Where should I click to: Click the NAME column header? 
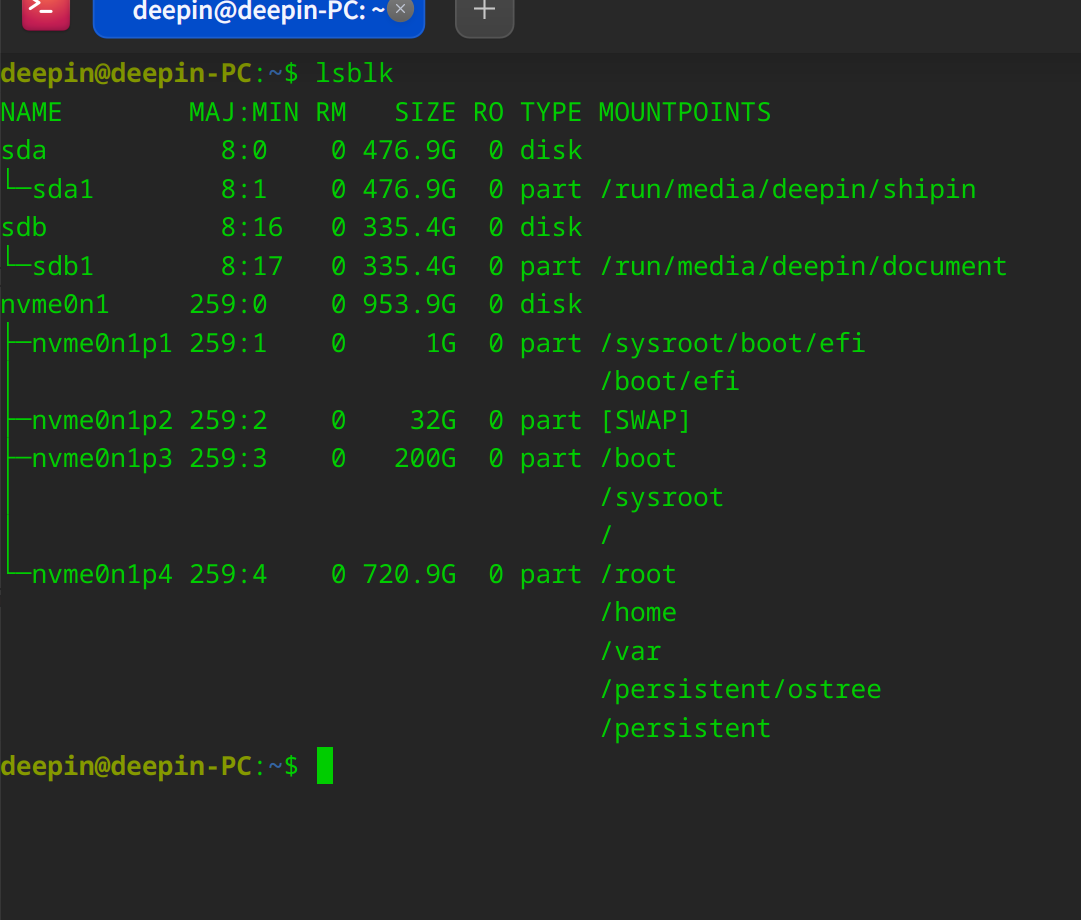coord(32,112)
